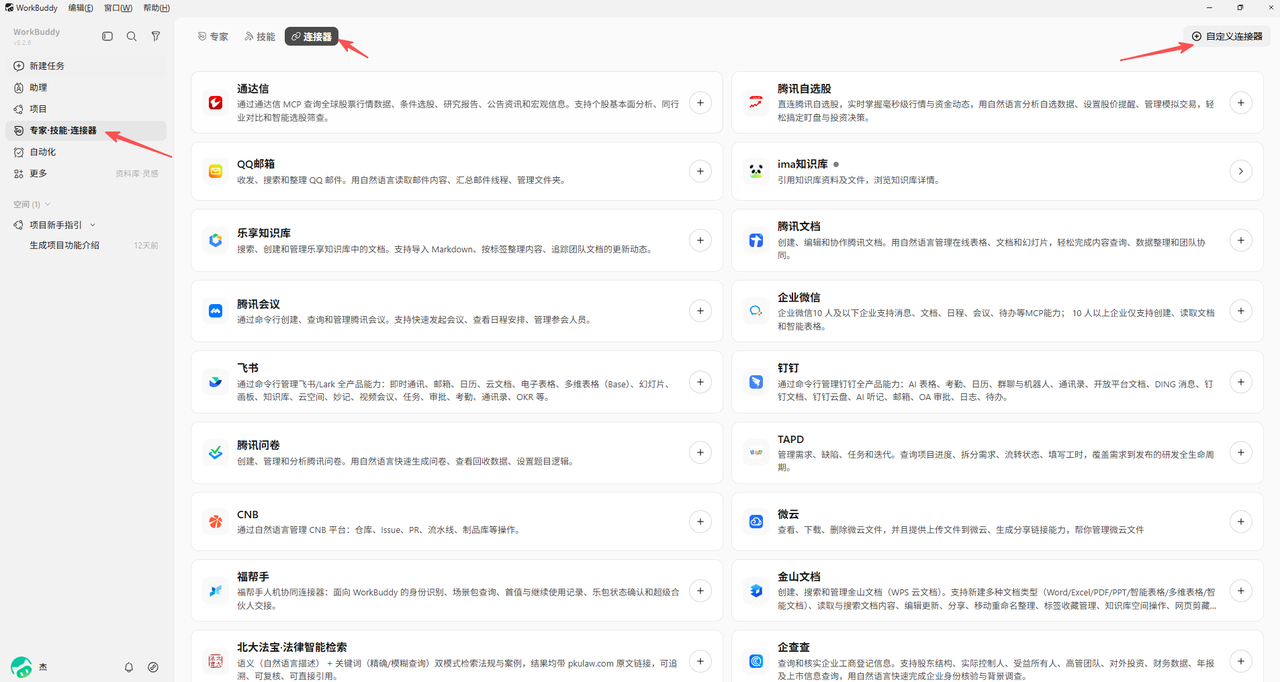Click the 福帮手 card title

[x=253, y=577]
